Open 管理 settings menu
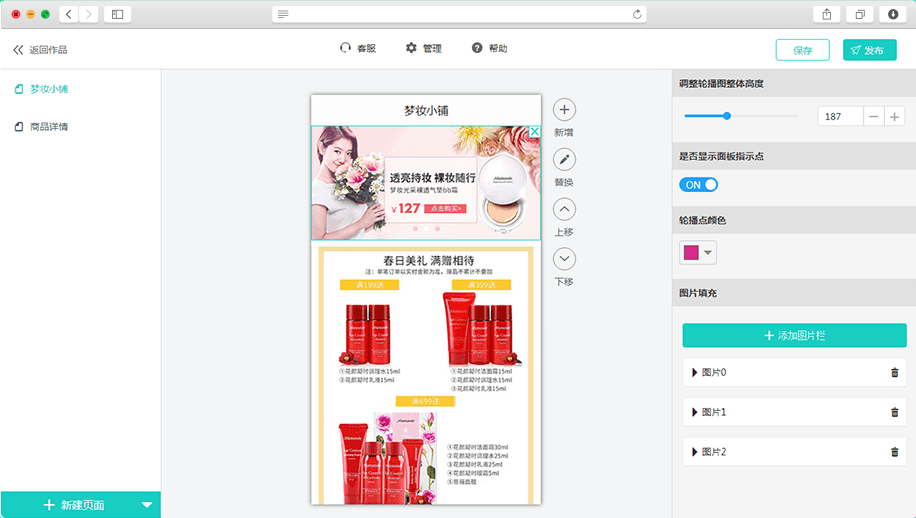This screenshot has height=518, width=916. [x=424, y=48]
